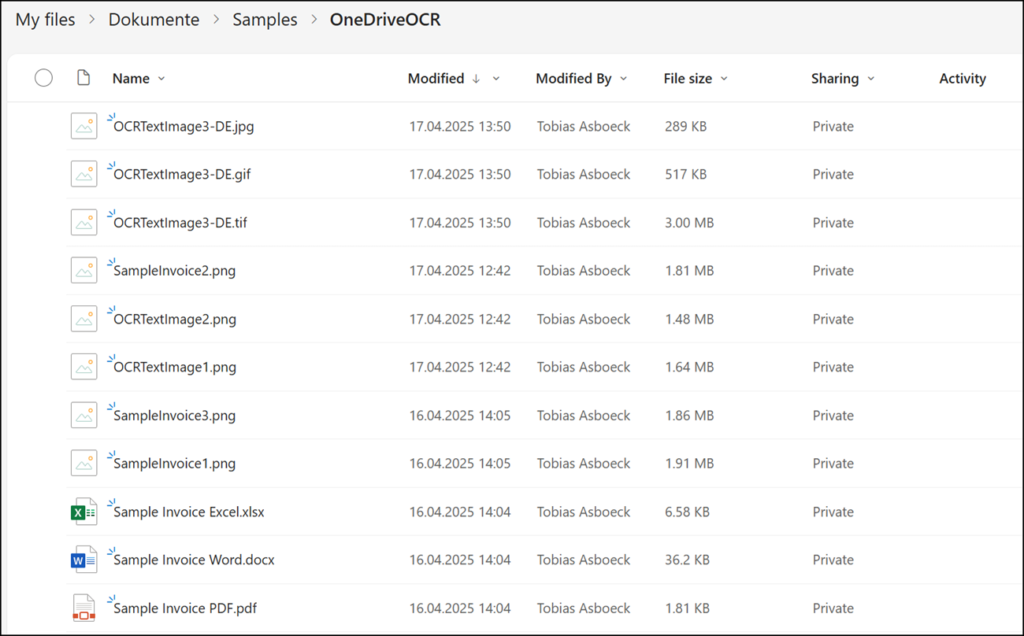This screenshot has width=1024, height=636.
Task: Open the Dokumente breadcrumb folder
Action: coord(153,19)
